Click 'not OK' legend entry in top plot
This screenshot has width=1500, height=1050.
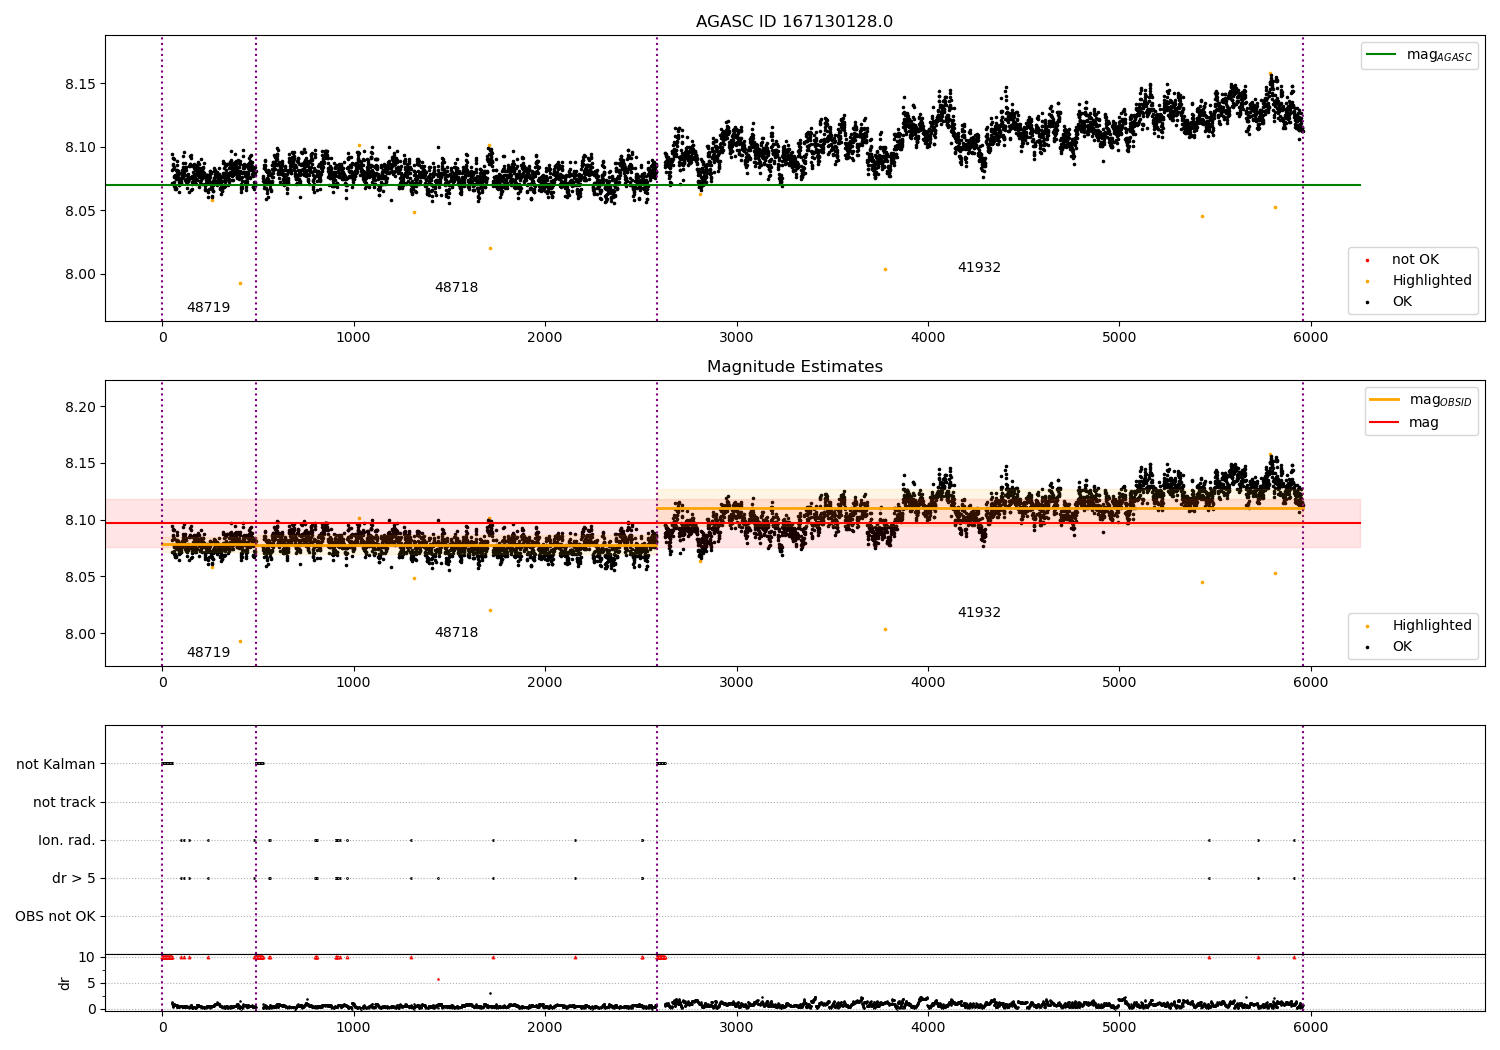point(1415,260)
